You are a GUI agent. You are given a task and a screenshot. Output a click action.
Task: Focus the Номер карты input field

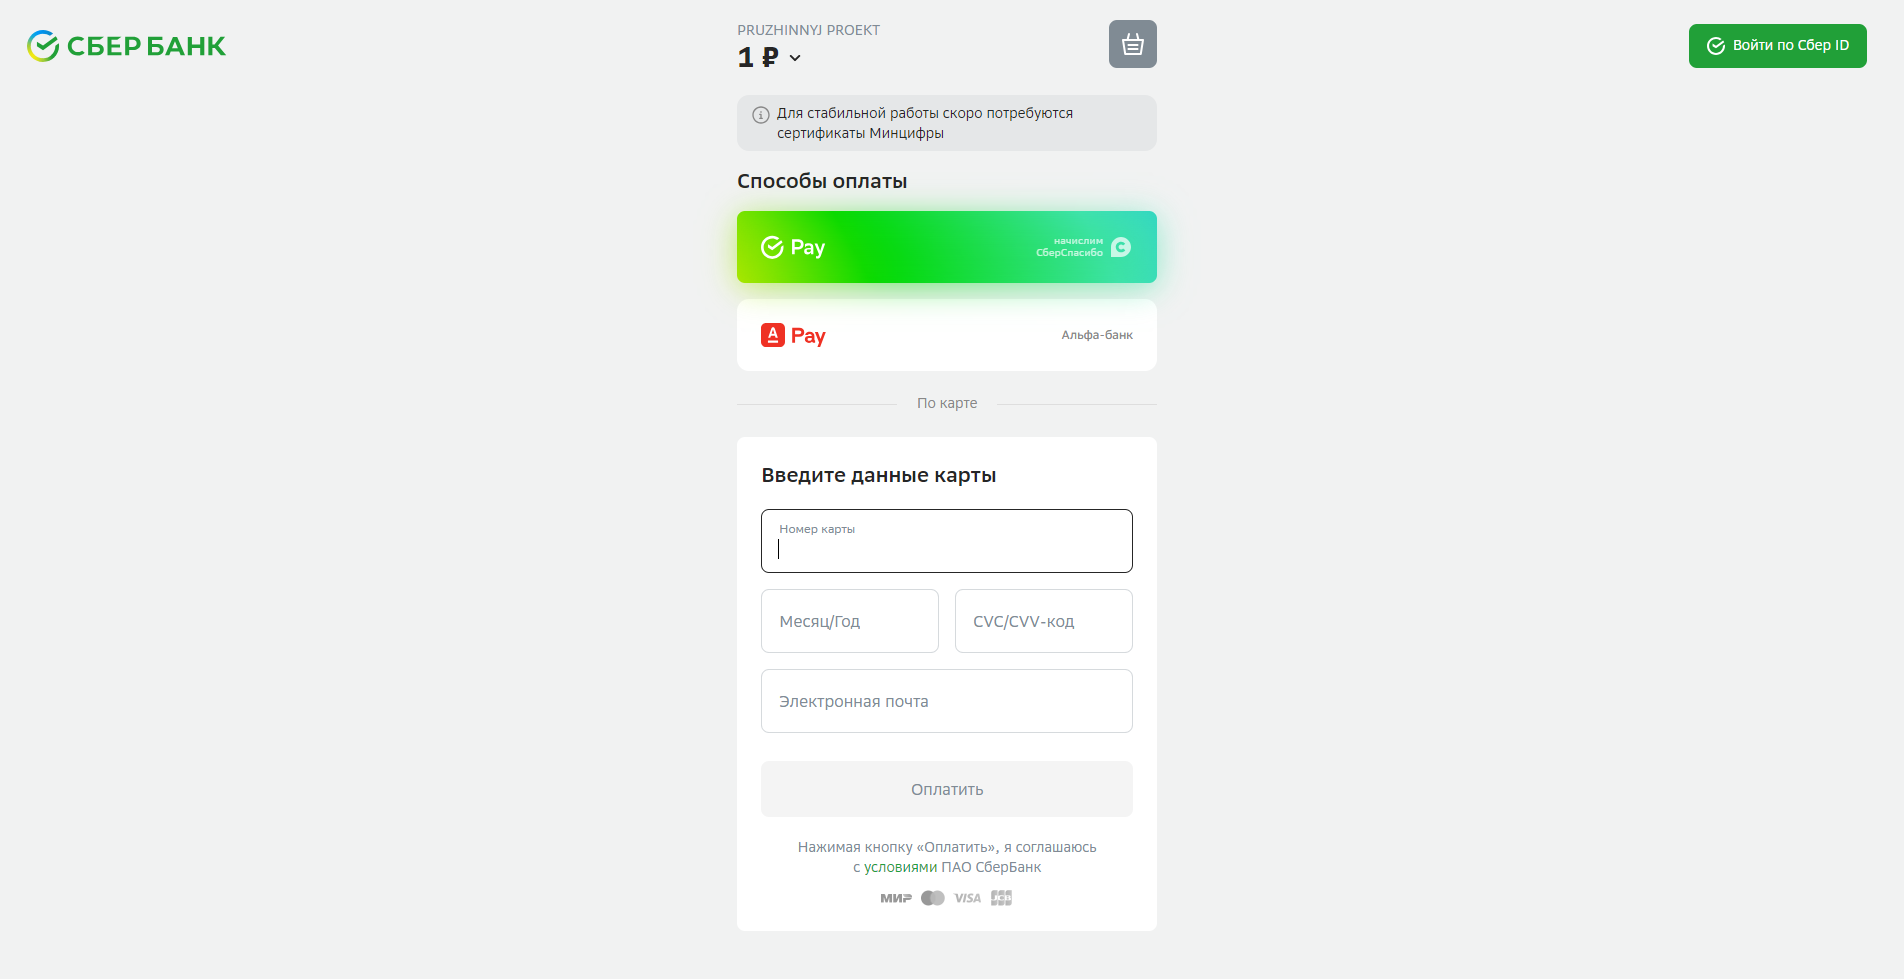point(946,541)
